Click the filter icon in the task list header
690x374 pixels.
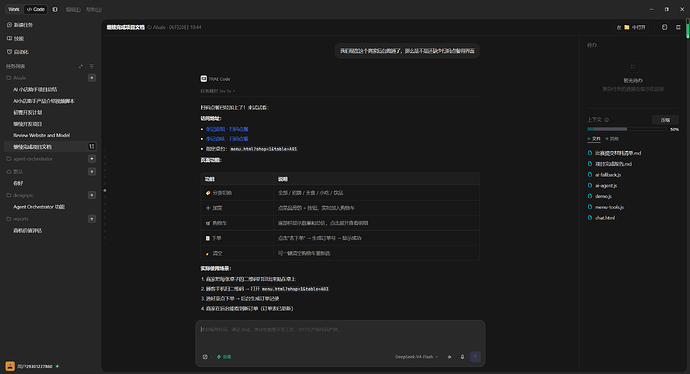coord(92,66)
